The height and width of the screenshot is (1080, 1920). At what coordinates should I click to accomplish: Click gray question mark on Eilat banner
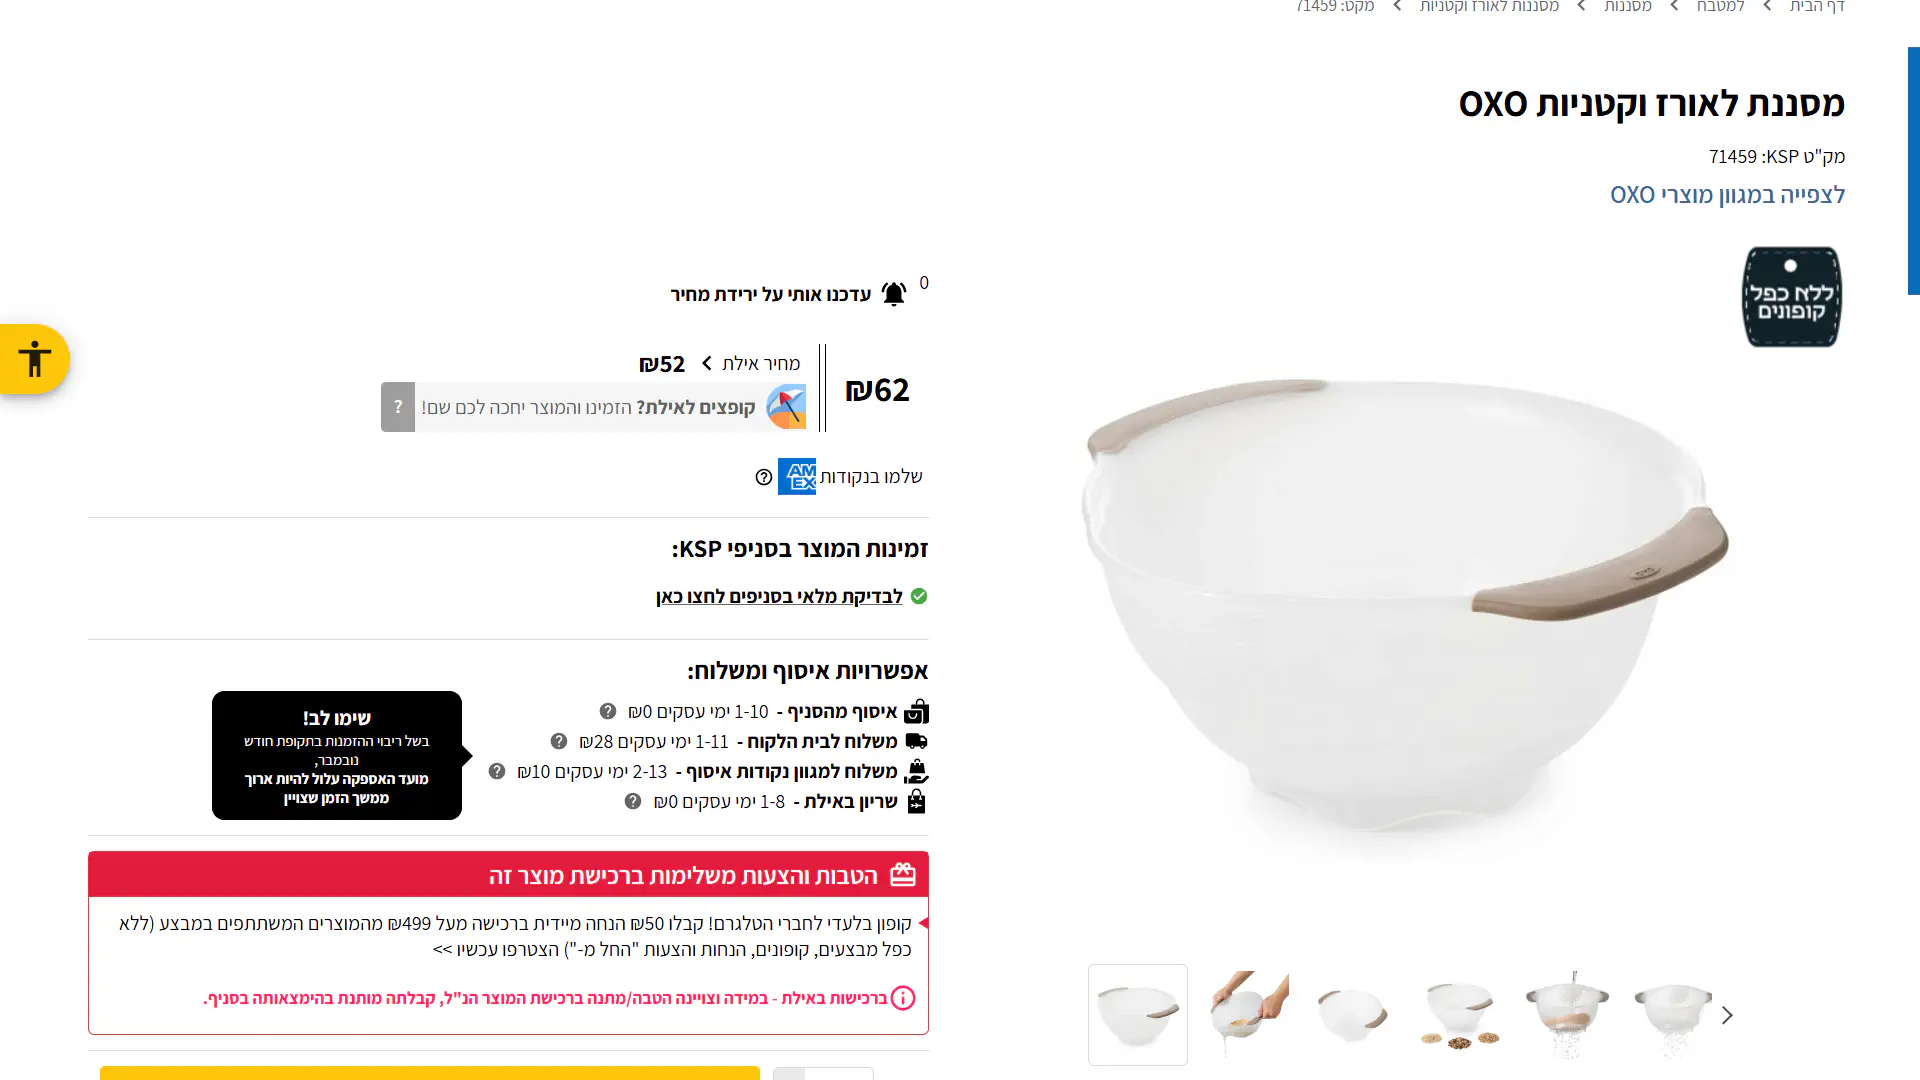[x=398, y=407]
